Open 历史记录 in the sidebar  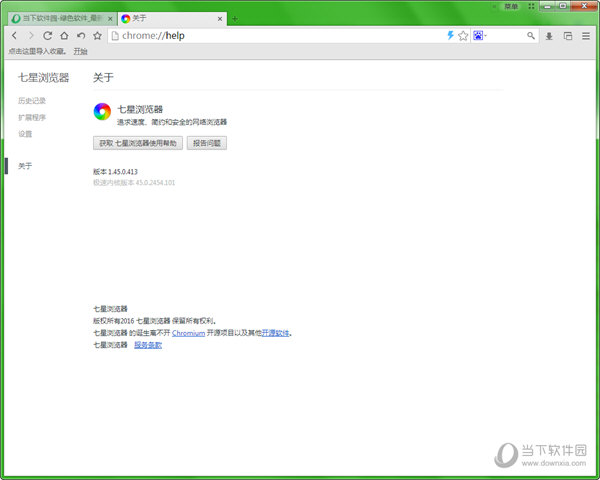click(x=32, y=101)
